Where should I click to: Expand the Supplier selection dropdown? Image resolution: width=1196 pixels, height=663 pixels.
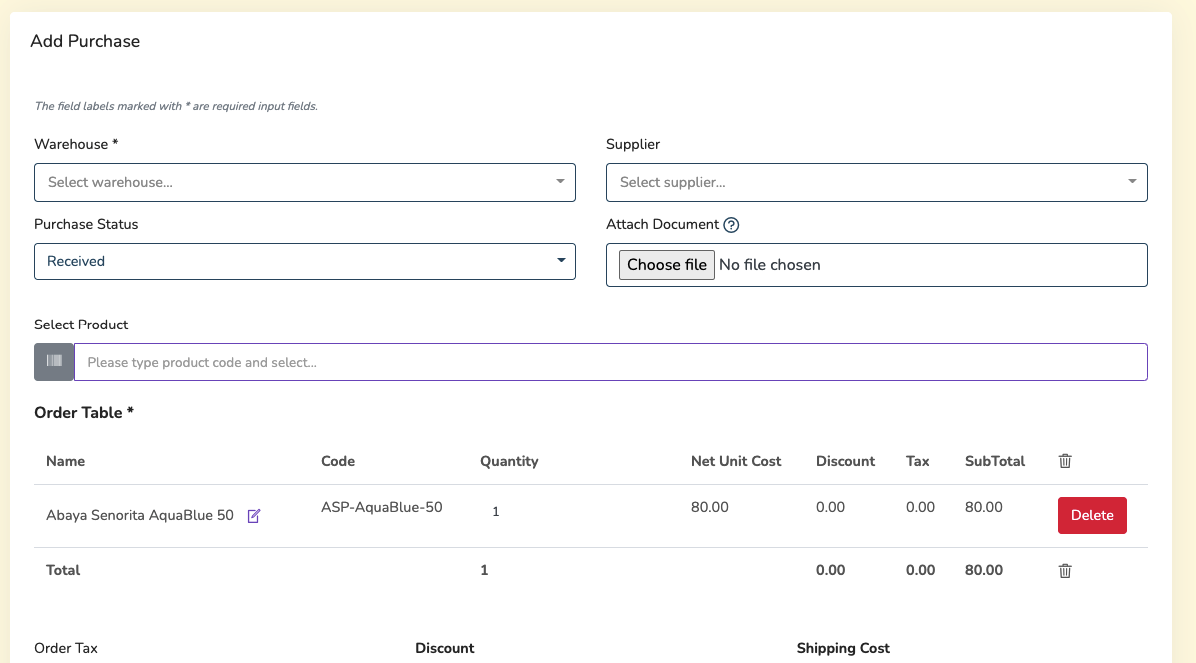pos(876,182)
